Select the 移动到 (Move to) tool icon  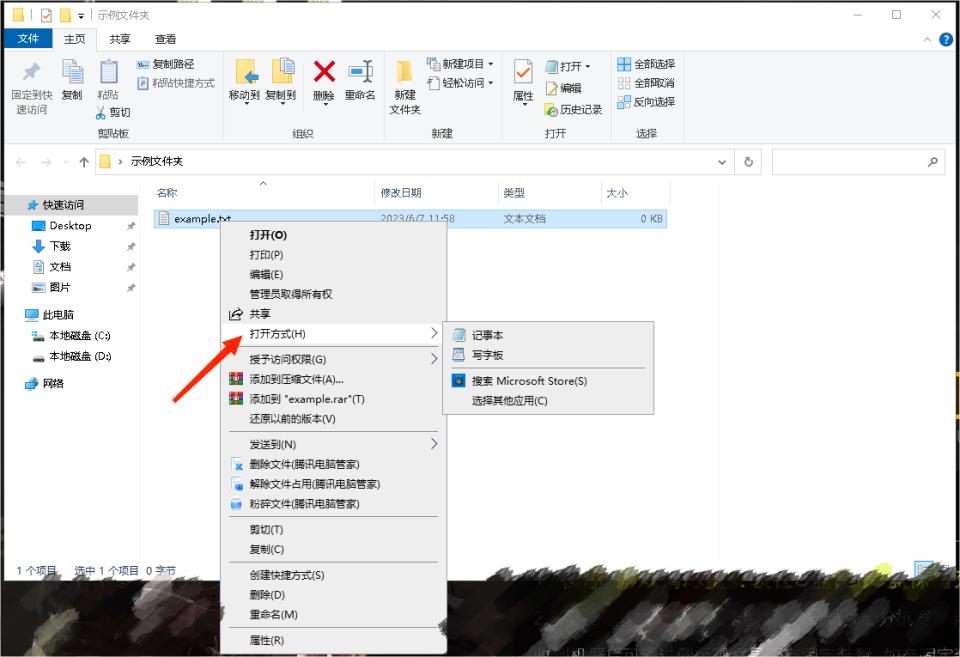[247, 77]
